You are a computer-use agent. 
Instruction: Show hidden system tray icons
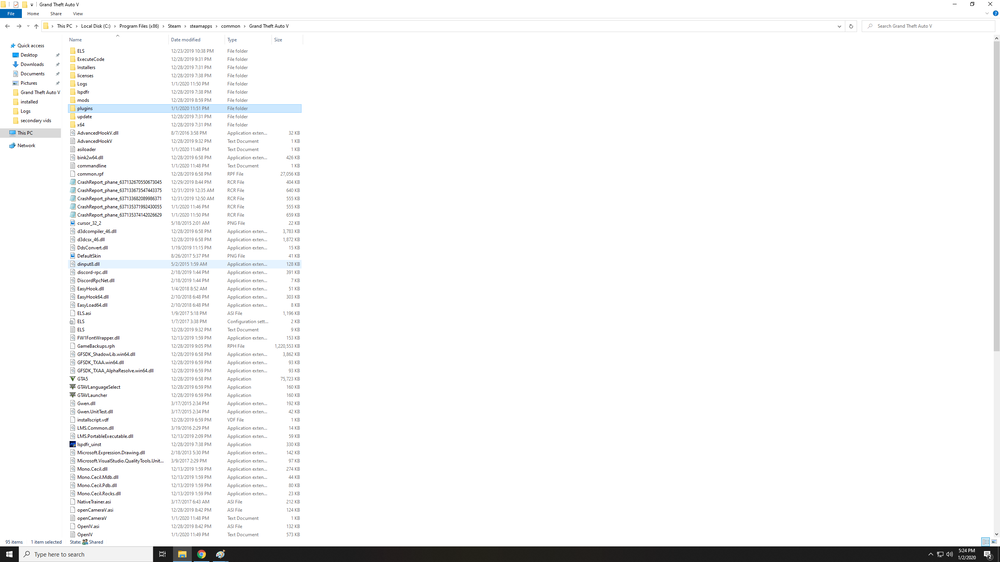[x=930, y=554]
